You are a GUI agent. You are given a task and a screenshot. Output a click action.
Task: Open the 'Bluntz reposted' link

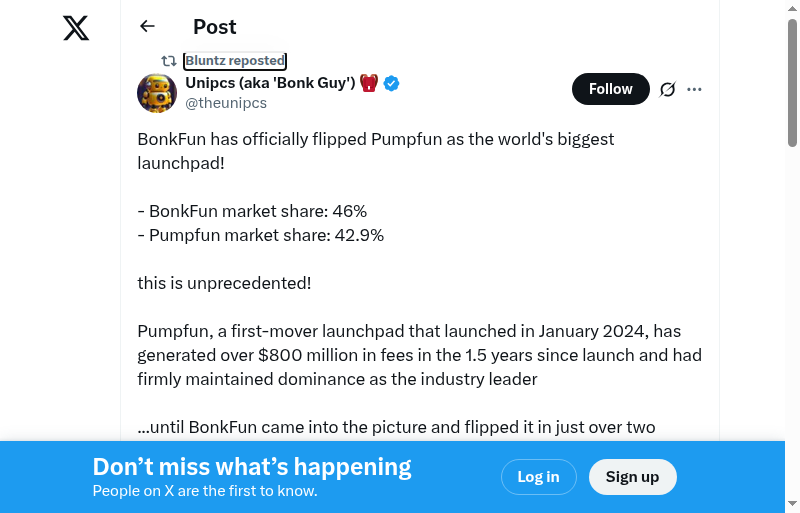click(235, 61)
